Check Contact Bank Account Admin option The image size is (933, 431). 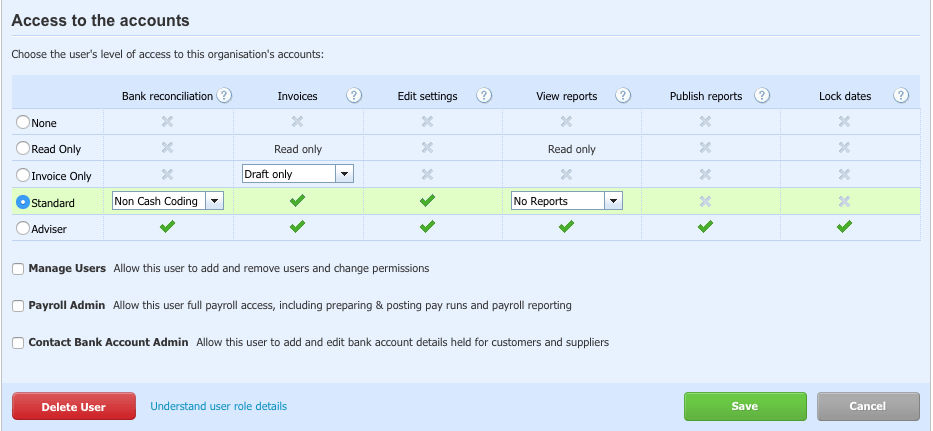[18, 343]
